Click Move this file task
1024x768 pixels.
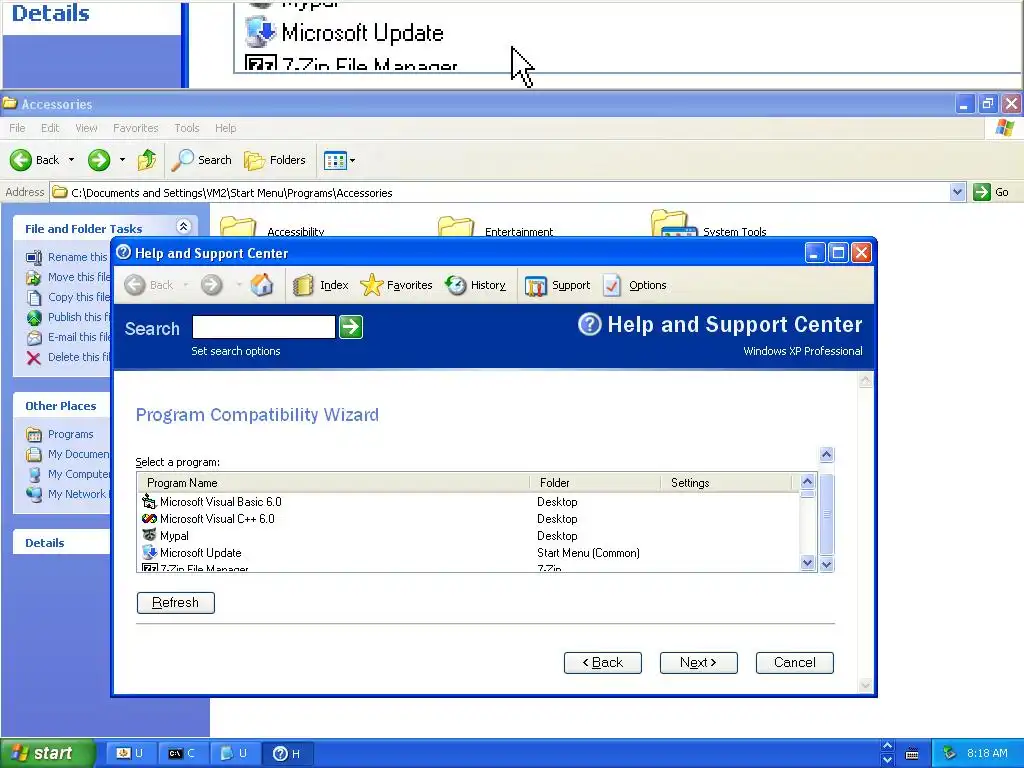[68, 277]
